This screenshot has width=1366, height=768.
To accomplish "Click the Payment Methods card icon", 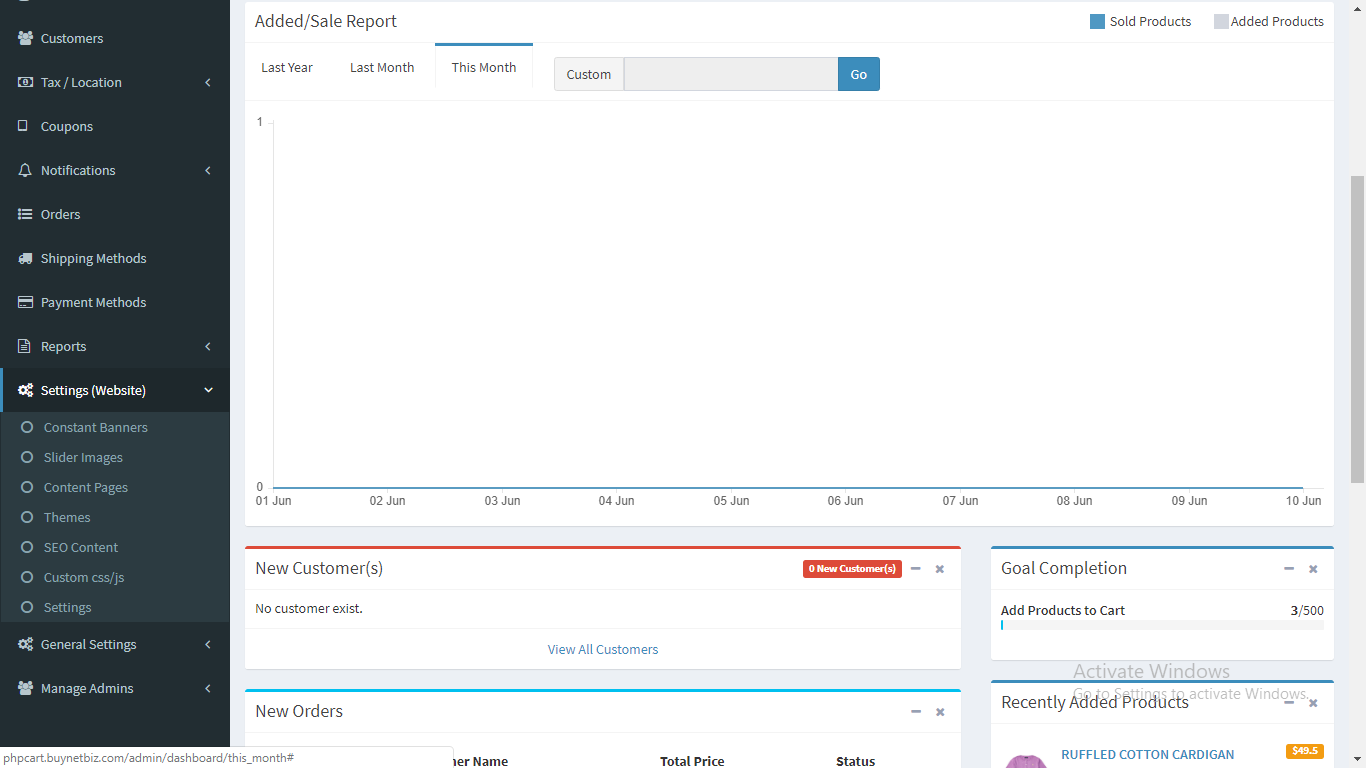I will pyautogui.click(x=25, y=302).
